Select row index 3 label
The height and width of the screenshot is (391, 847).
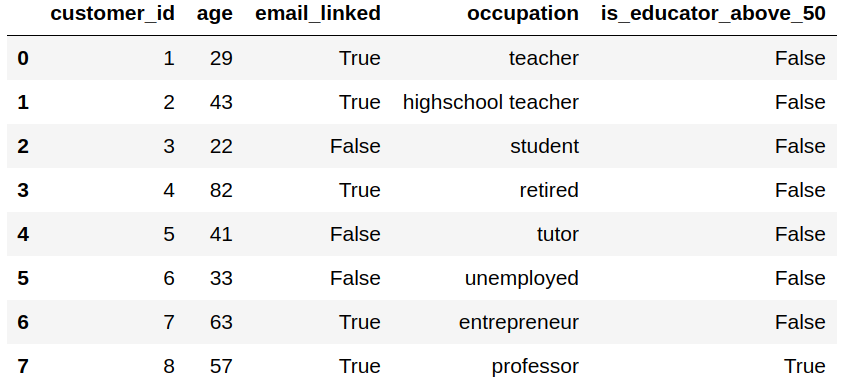click(23, 190)
